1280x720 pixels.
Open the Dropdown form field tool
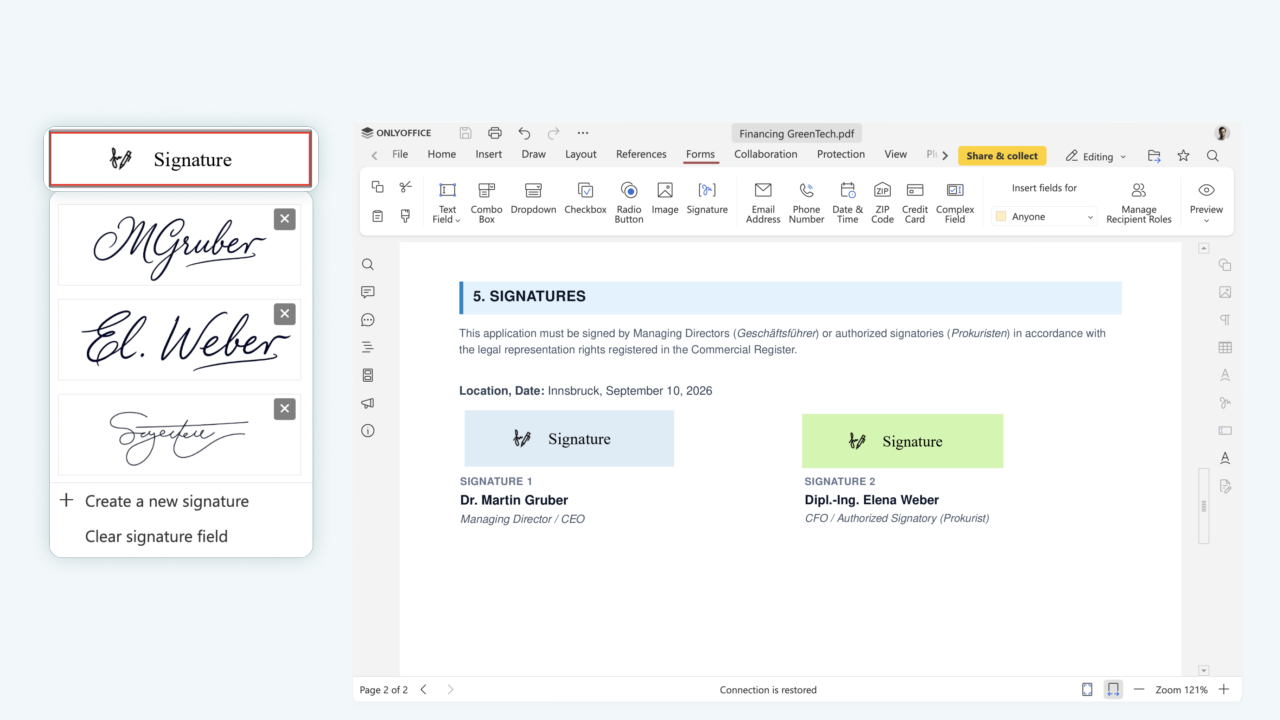click(533, 198)
